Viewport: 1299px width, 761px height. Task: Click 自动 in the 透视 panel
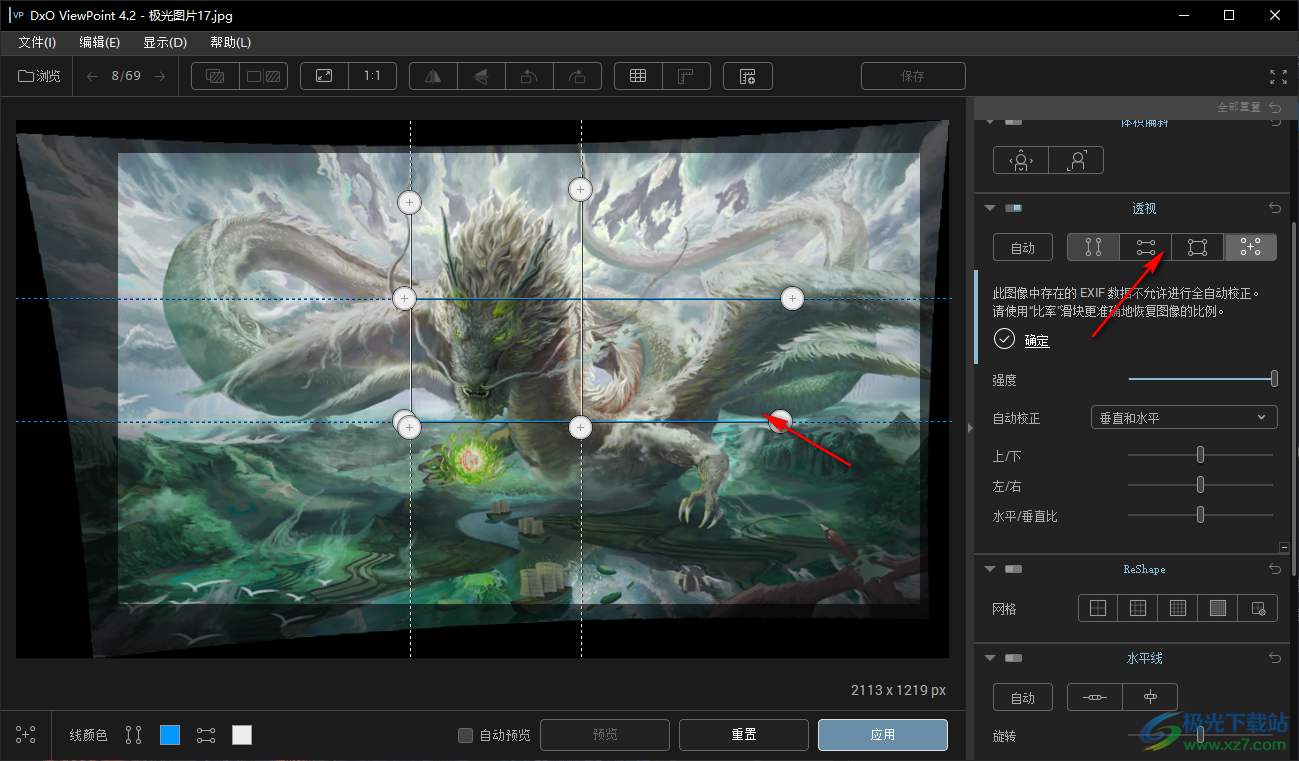click(1023, 247)
